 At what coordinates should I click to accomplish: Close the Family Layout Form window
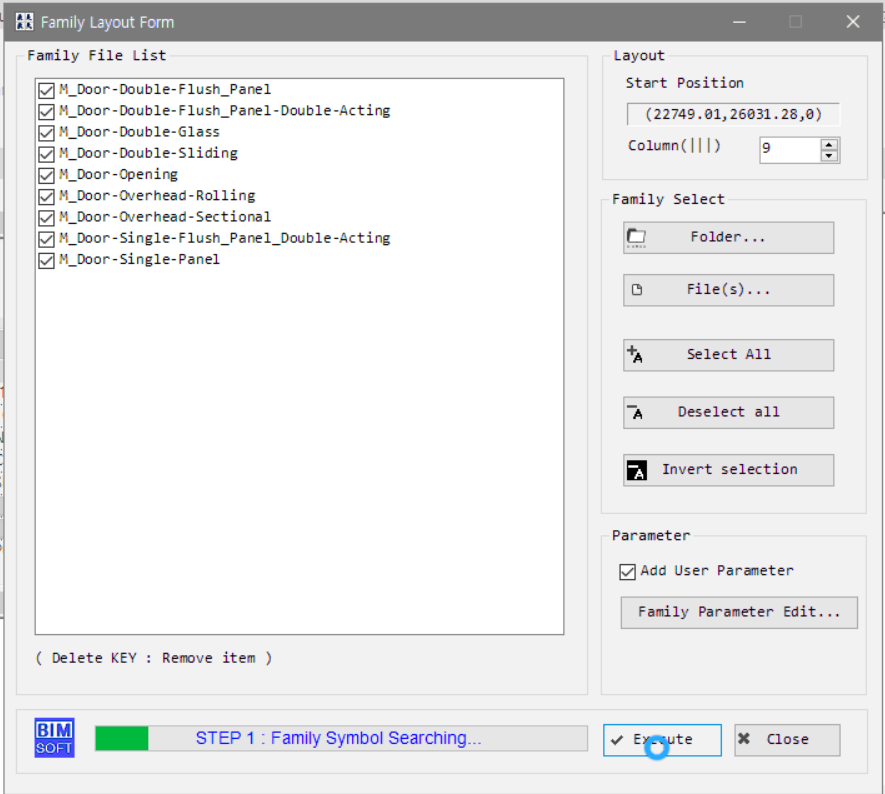point(853,22)
